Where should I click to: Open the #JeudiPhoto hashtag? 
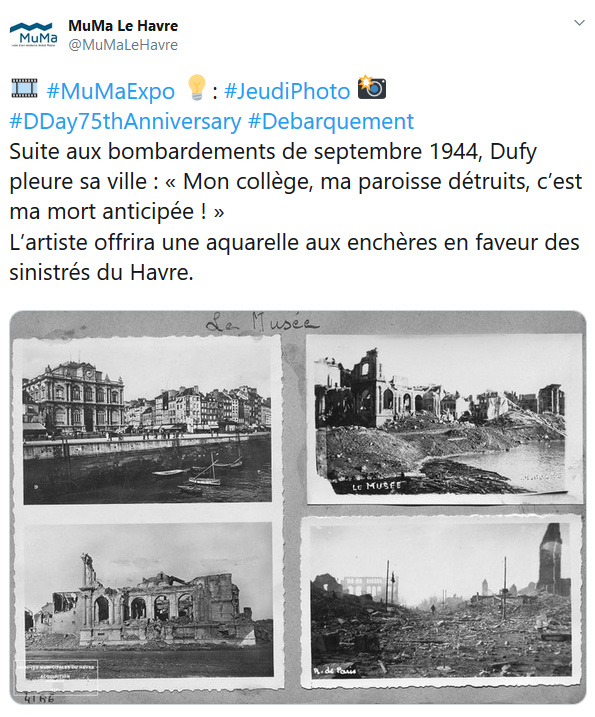pos(287,91)
